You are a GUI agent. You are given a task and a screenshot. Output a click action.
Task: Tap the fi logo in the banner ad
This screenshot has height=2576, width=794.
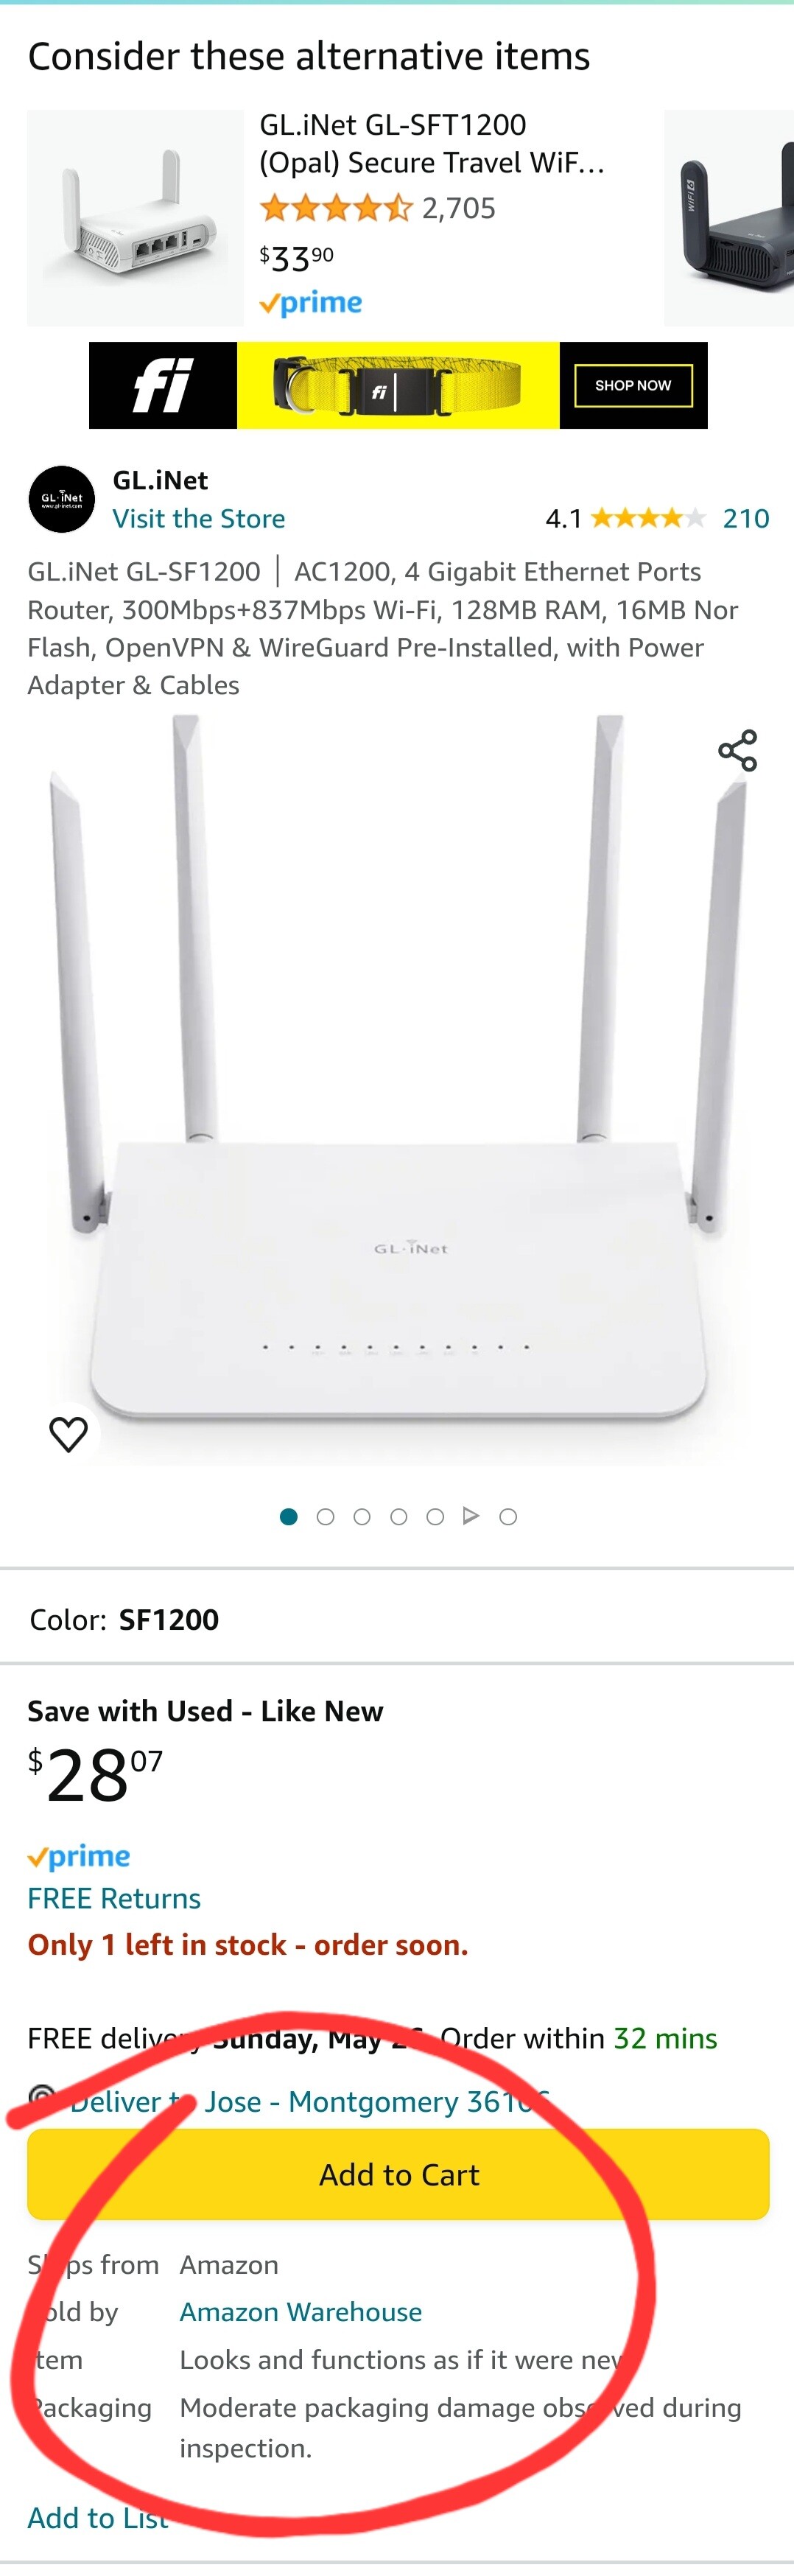163,385
